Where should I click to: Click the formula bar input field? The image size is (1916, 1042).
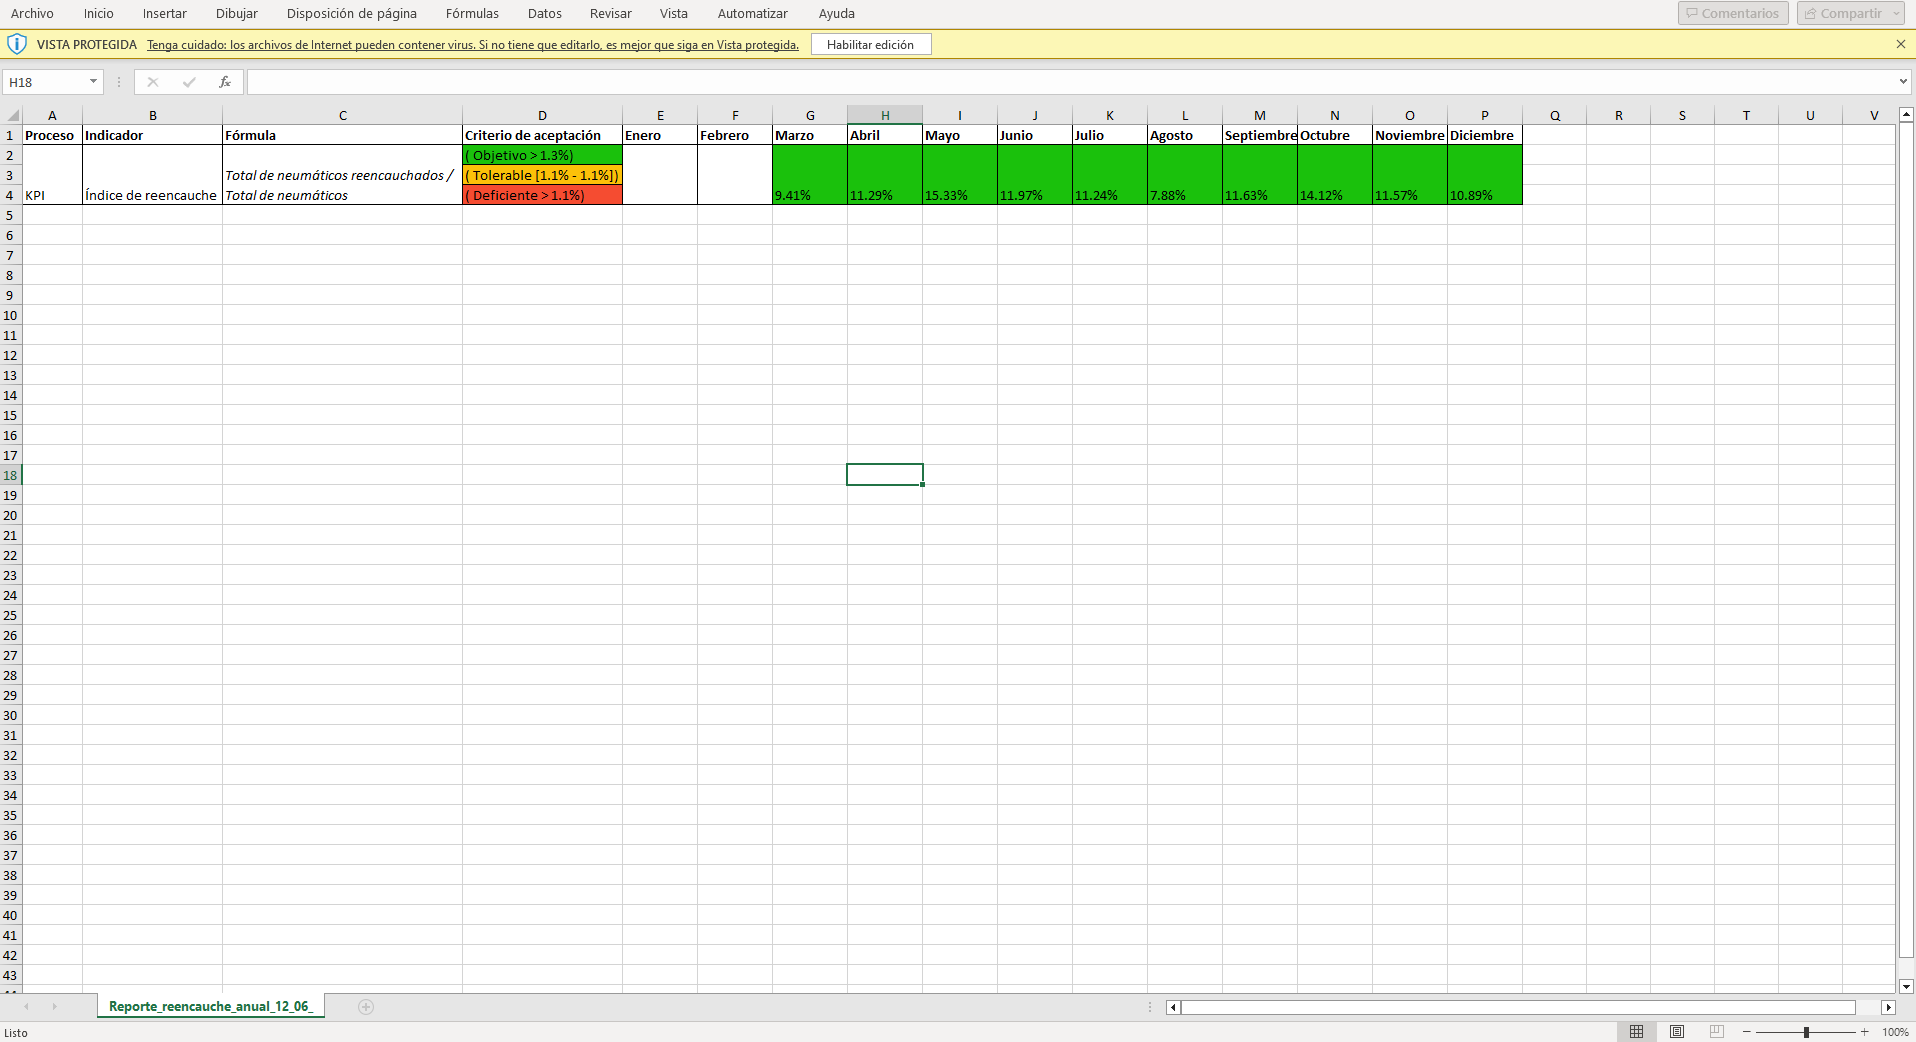pos(1070,82)
